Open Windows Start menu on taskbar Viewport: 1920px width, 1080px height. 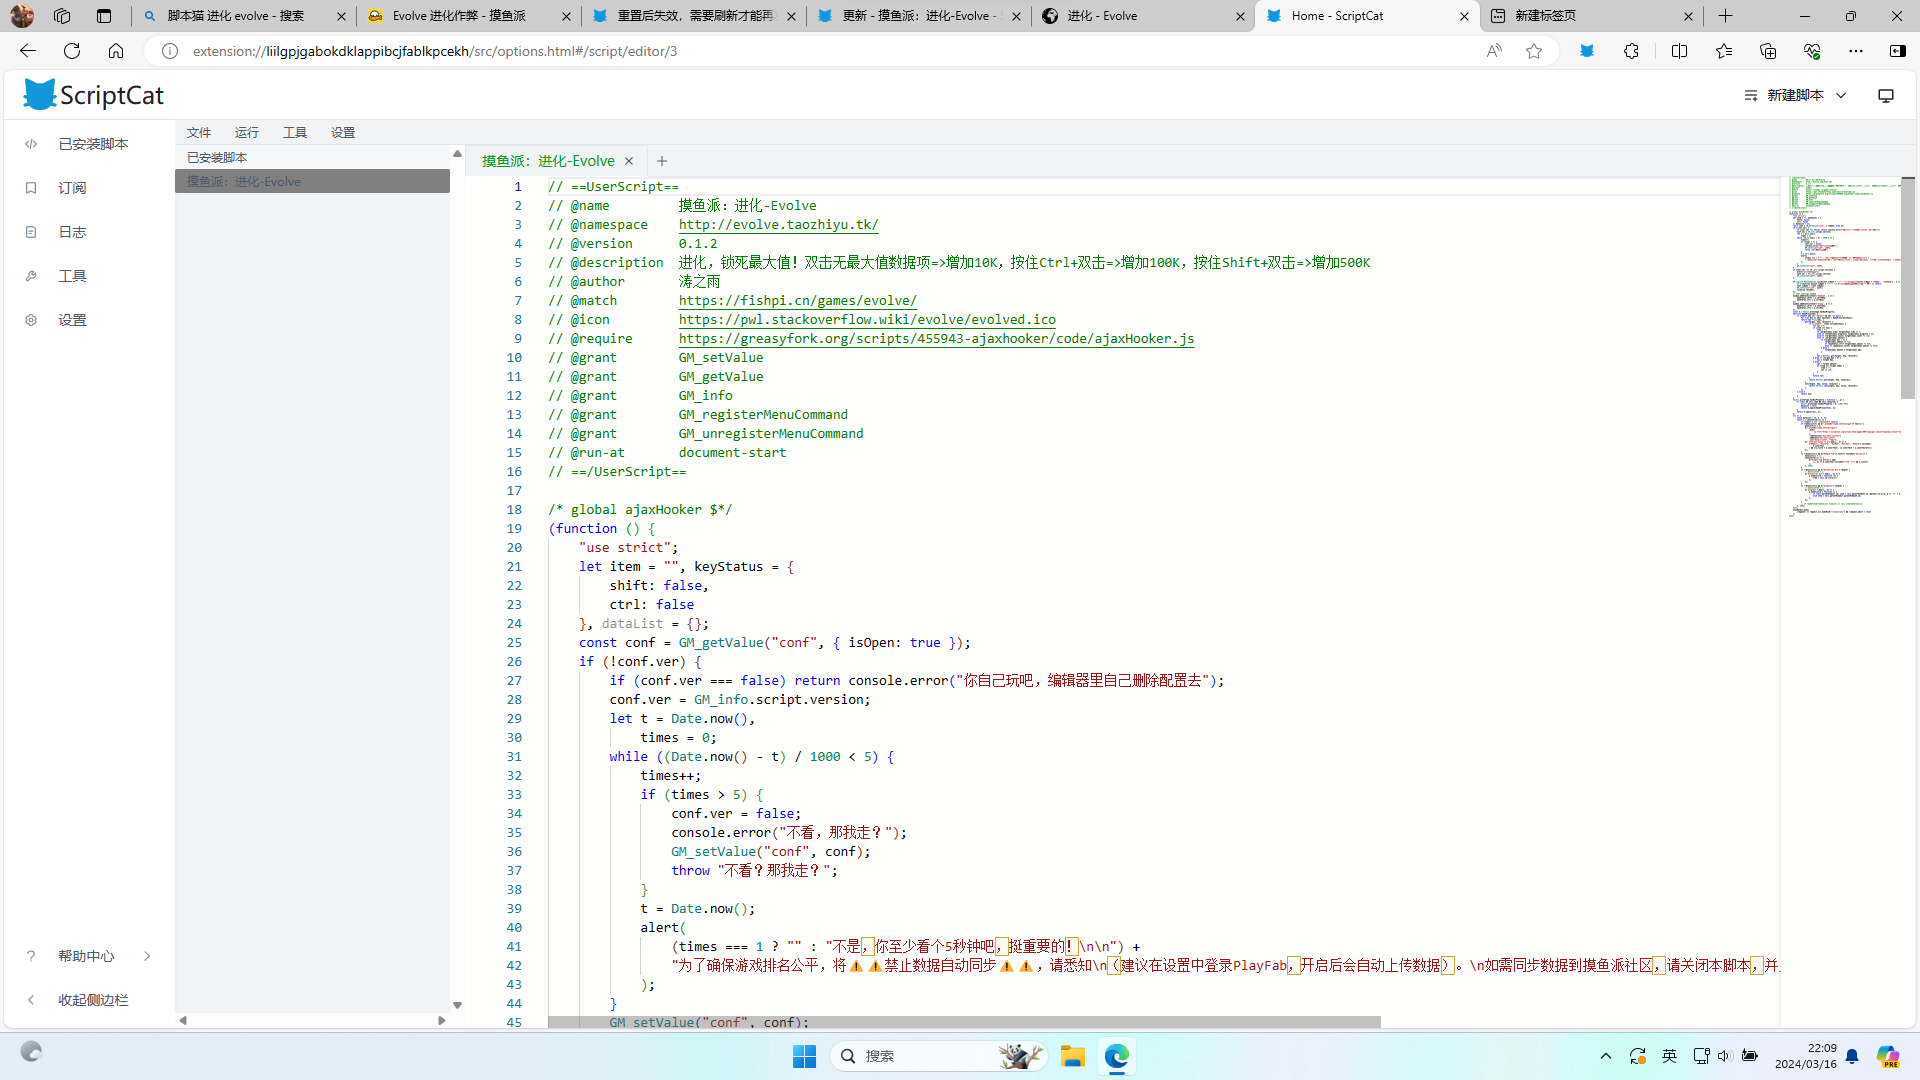click(804, 1056)
